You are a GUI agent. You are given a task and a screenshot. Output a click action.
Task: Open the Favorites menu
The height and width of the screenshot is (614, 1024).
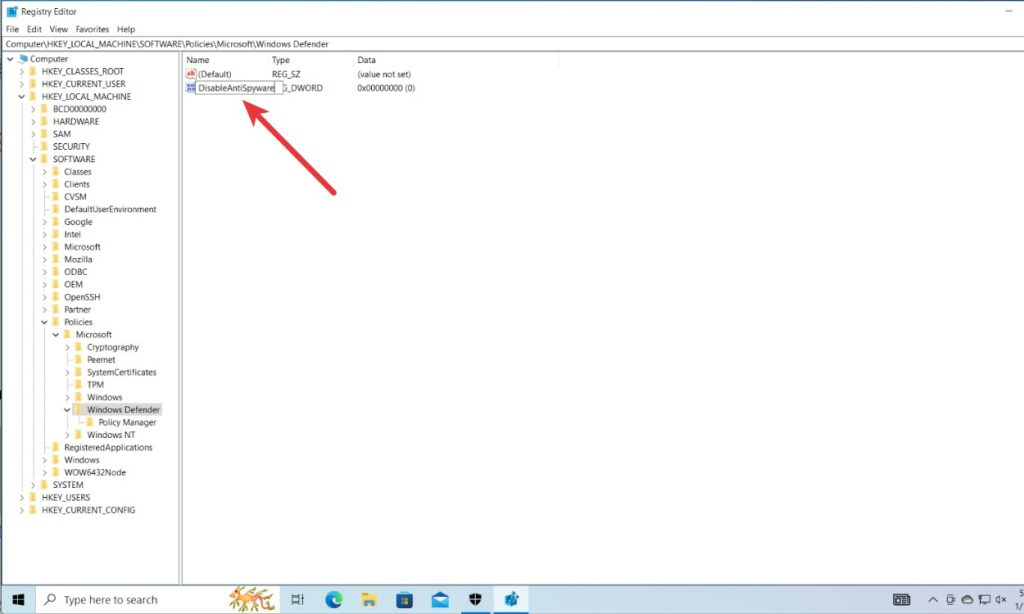coord(92,29)
